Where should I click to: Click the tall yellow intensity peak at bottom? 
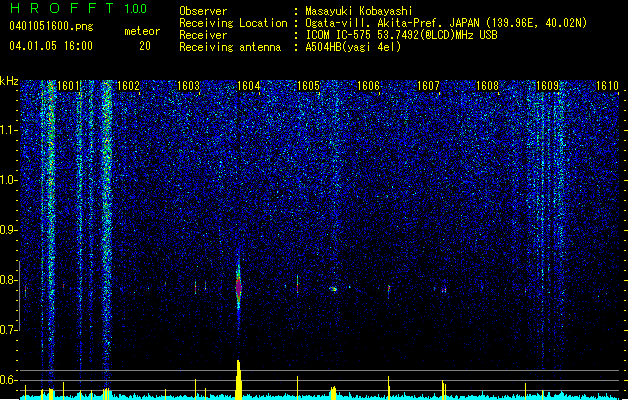point(239,379)
